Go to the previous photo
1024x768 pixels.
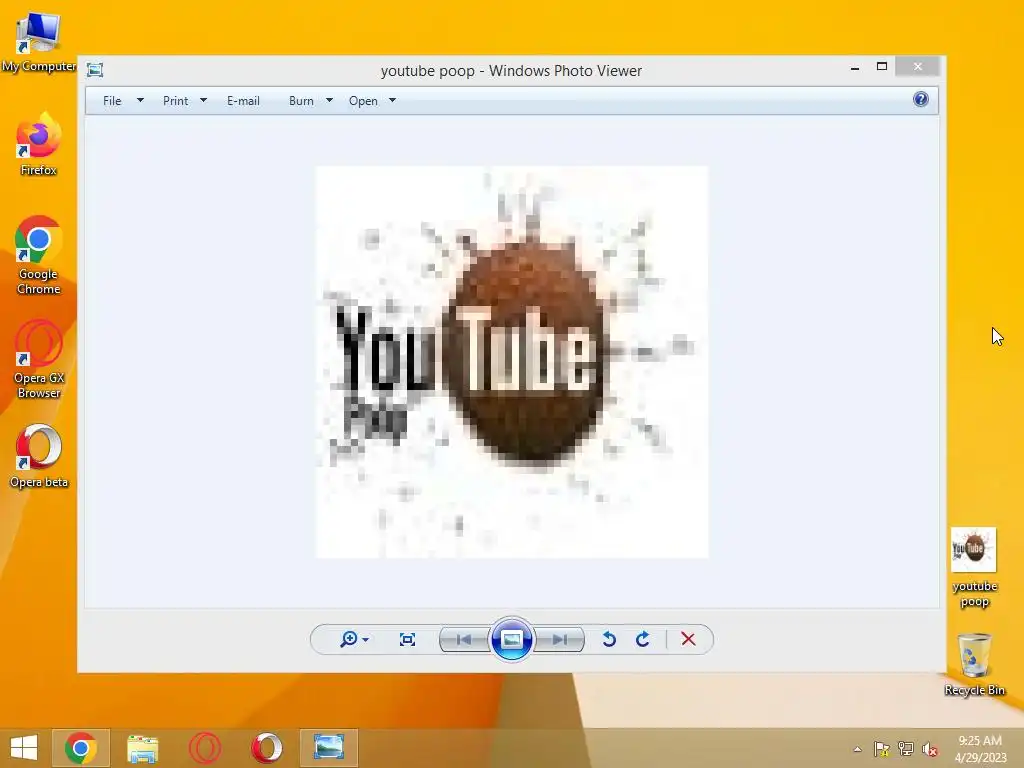coord(464,639)
